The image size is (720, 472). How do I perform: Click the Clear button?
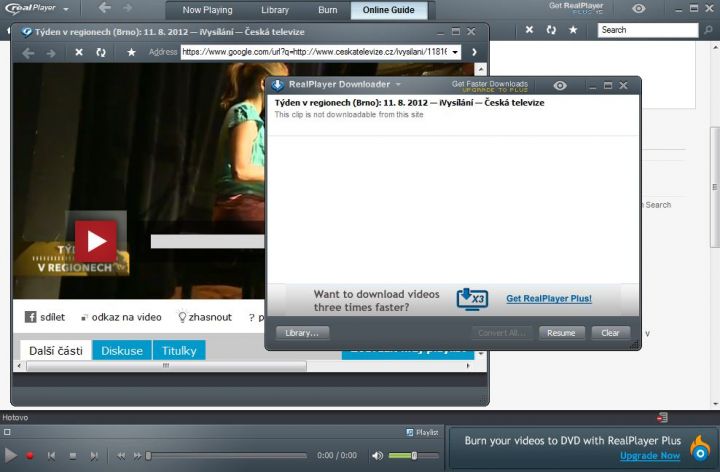point(610,333)
